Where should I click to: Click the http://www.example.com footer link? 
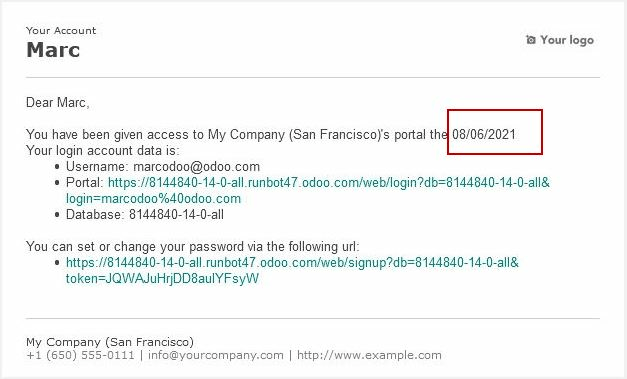tap(369, 355)
